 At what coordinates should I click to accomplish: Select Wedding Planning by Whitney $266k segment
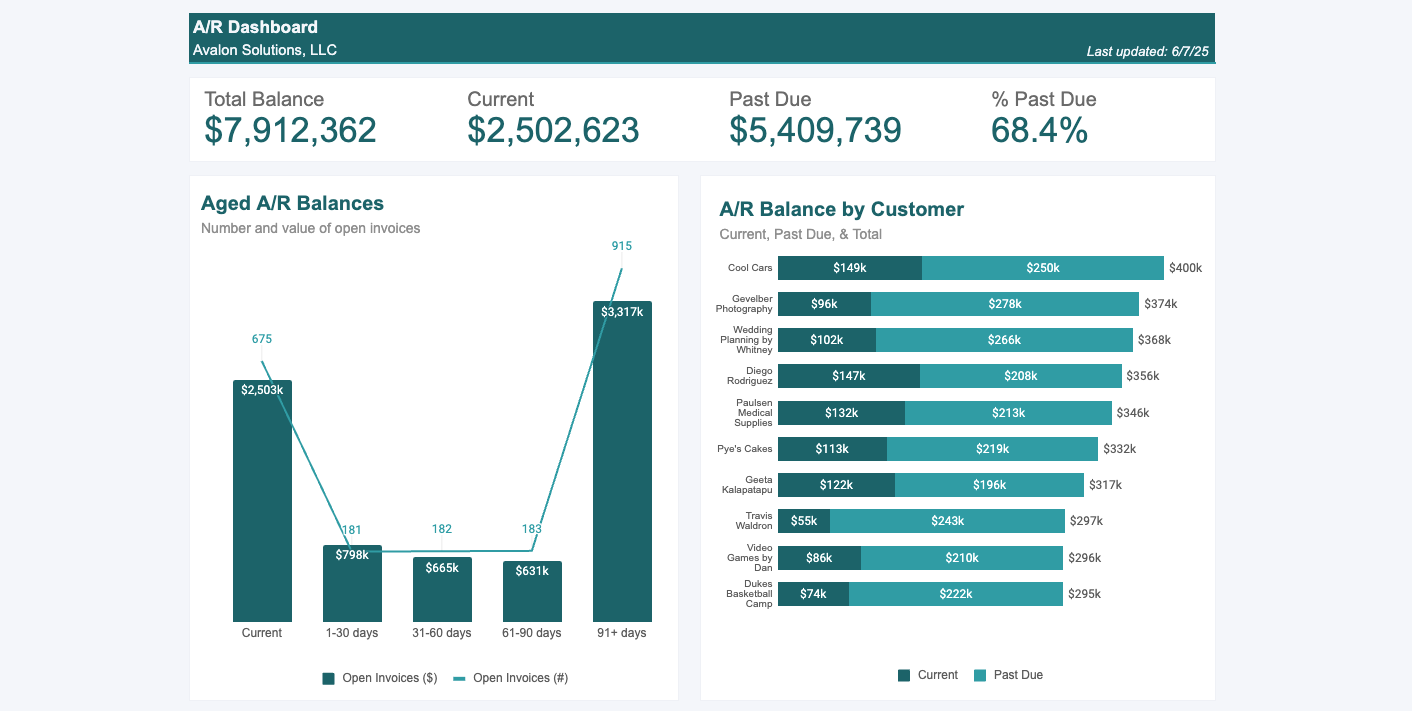pyautogui.click(x=1004, y=340)
